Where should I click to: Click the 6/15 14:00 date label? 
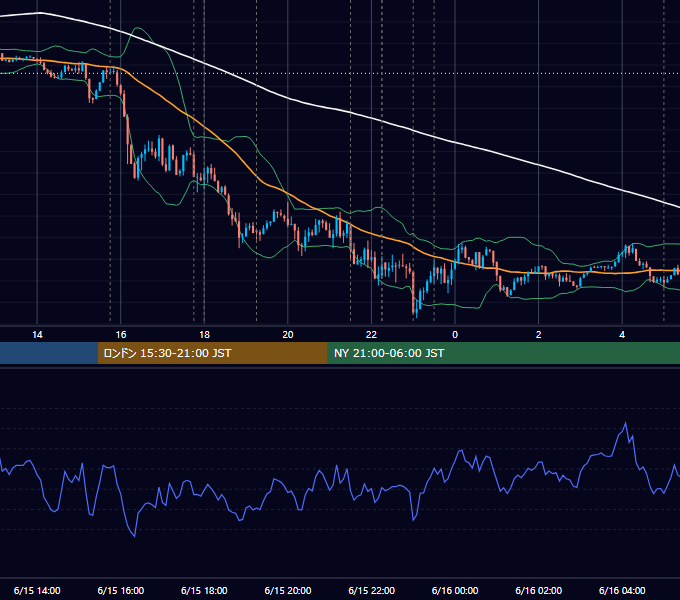[37, 590]
